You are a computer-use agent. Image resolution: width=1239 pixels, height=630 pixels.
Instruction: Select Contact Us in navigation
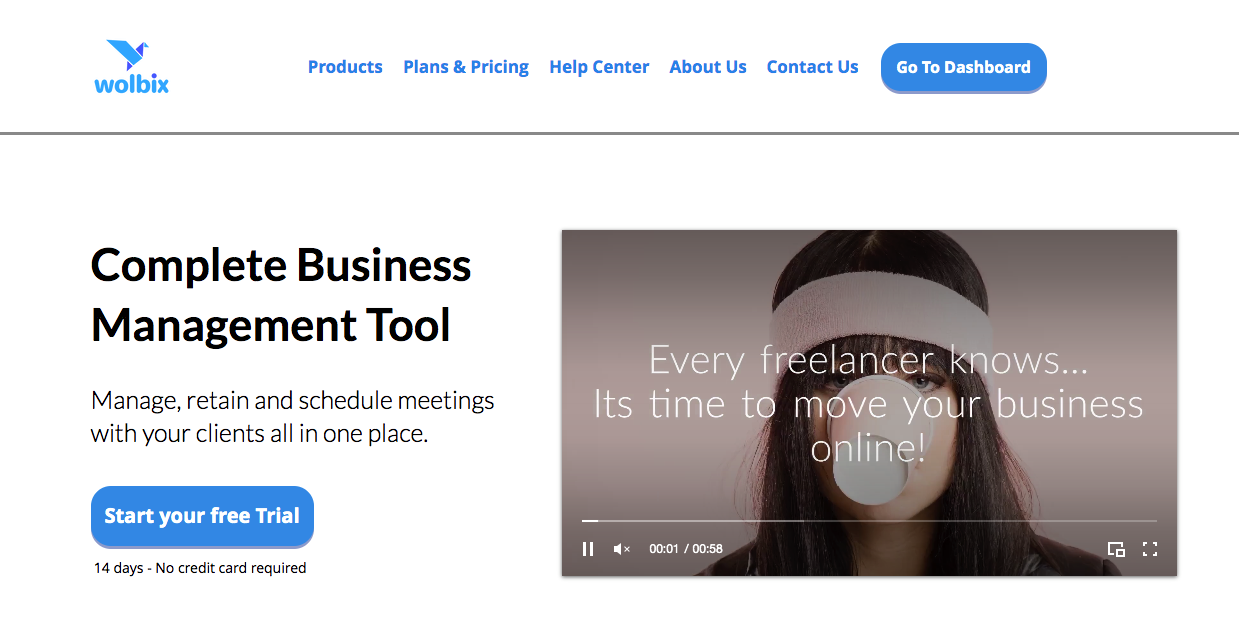coord(812,67)
